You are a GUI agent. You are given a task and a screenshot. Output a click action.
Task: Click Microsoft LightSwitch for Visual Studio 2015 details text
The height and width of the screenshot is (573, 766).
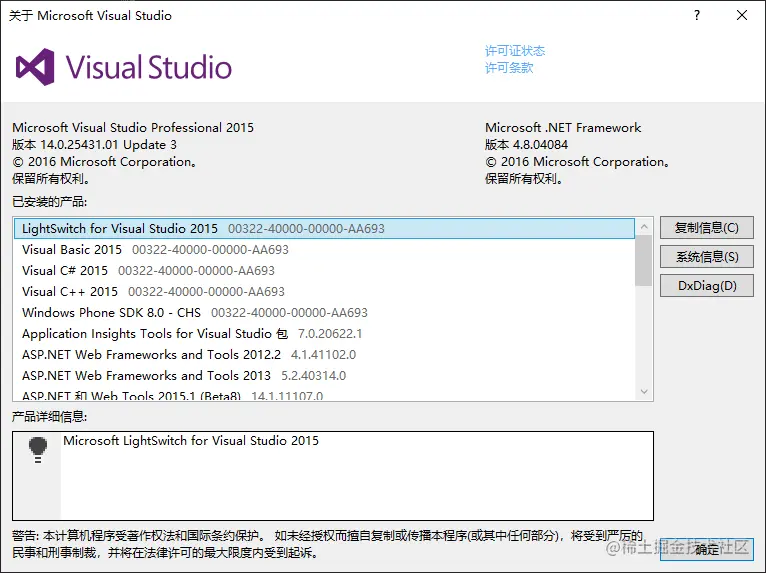click(x=191, y=441)
